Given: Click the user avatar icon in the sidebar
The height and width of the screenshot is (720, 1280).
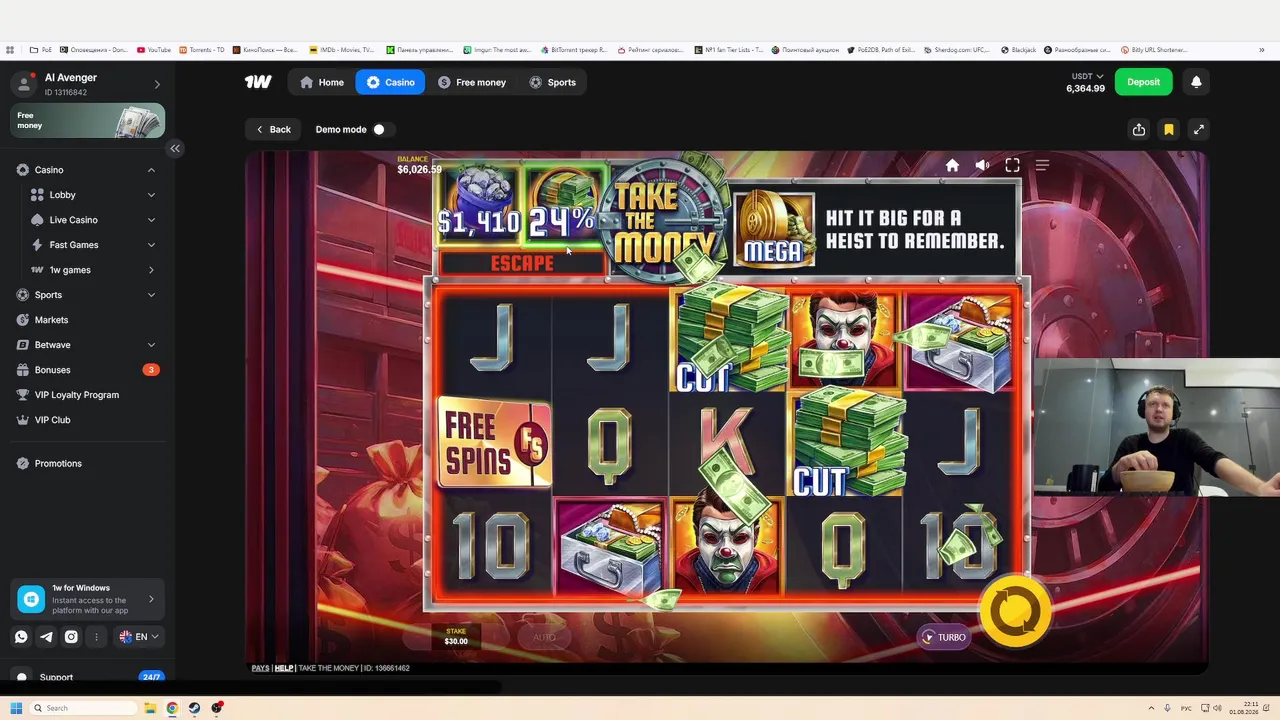Looking at the screenshot, I should 24,84.
